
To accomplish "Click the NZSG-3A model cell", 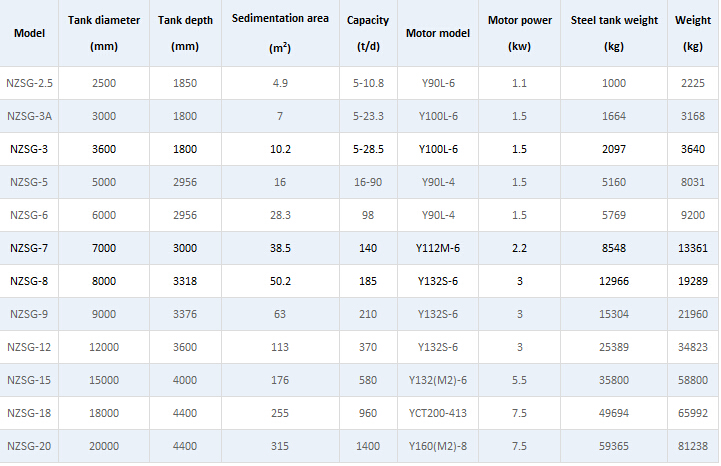I will point(28,116).
